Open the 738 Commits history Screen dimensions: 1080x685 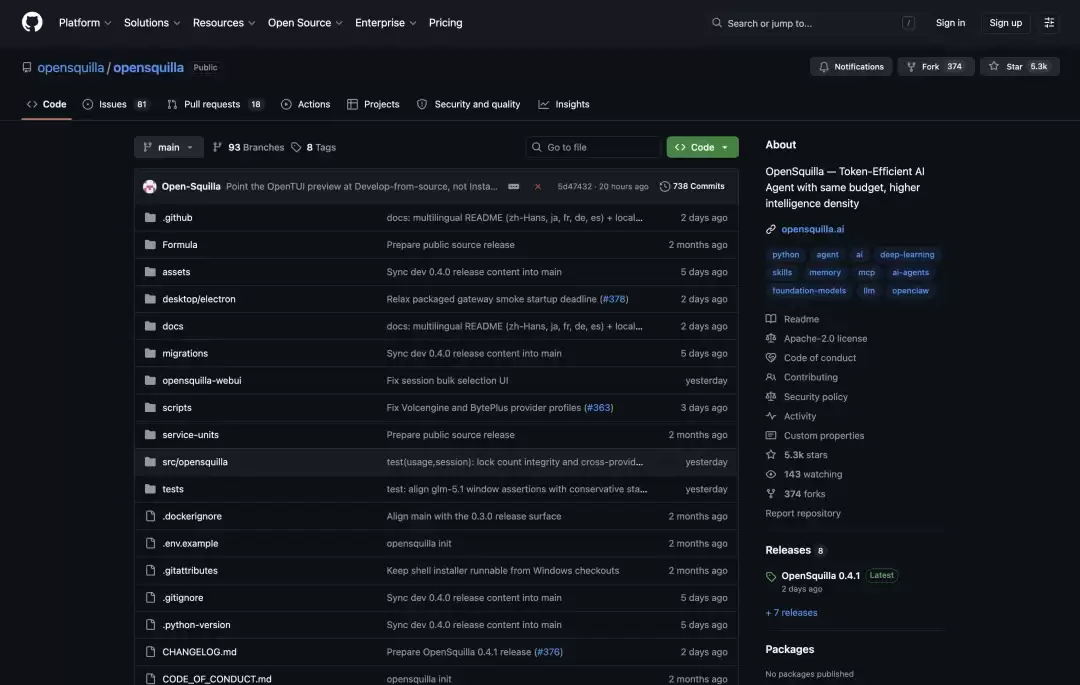coord(692,187)
